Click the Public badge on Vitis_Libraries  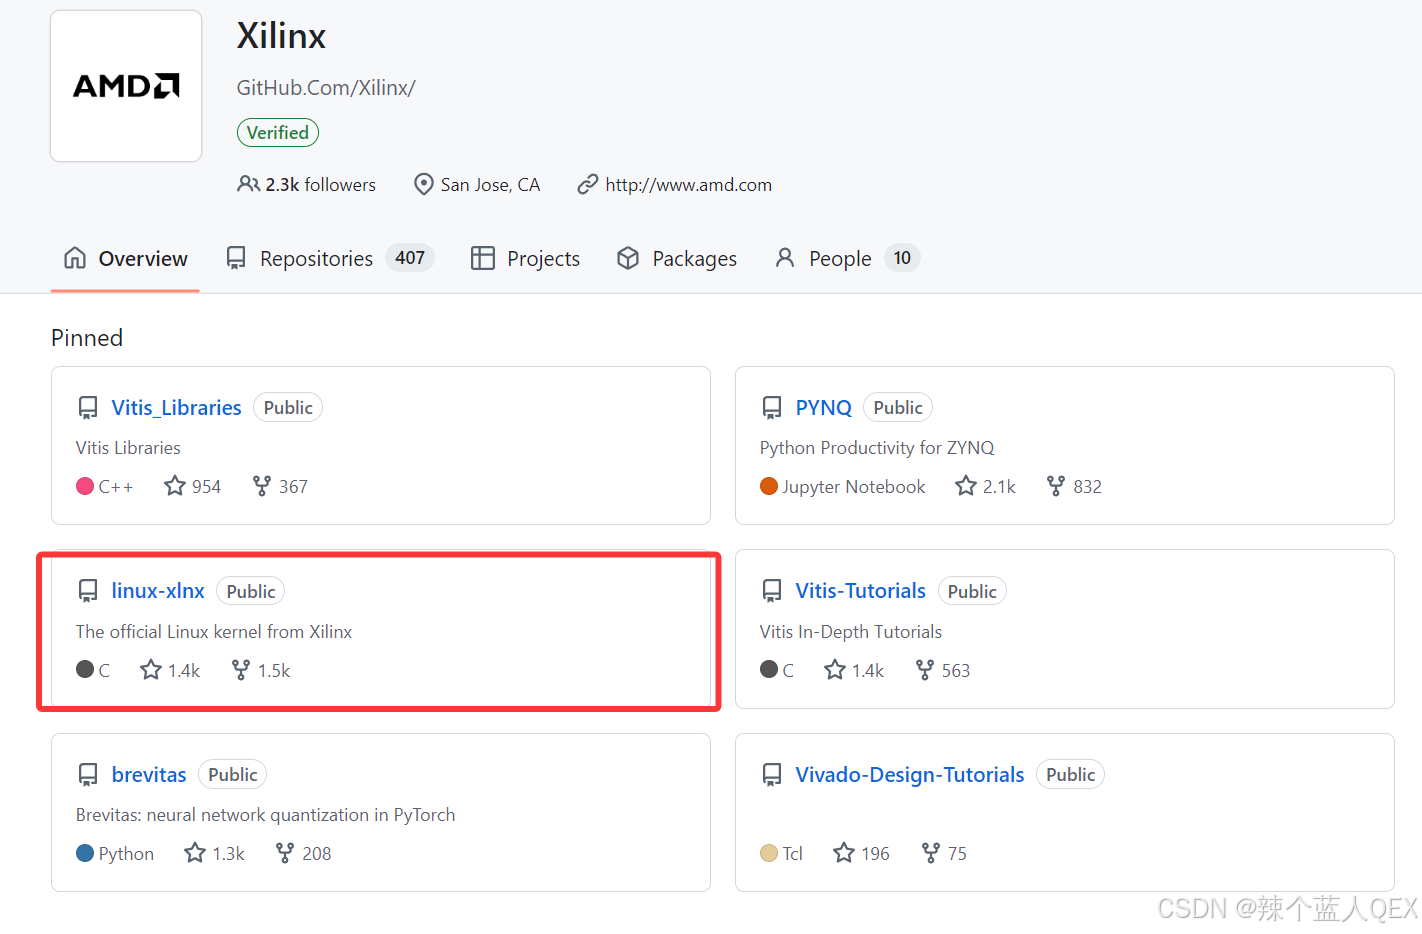[288, 408]
